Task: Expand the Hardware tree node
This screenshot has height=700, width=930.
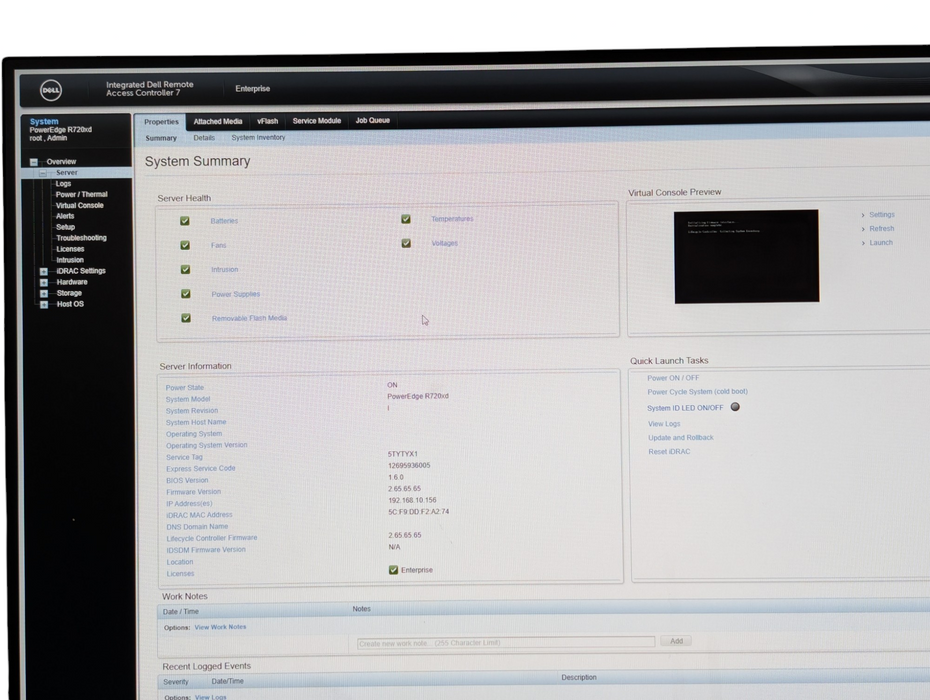Action: pyautogui.click(x=43, y=282)
